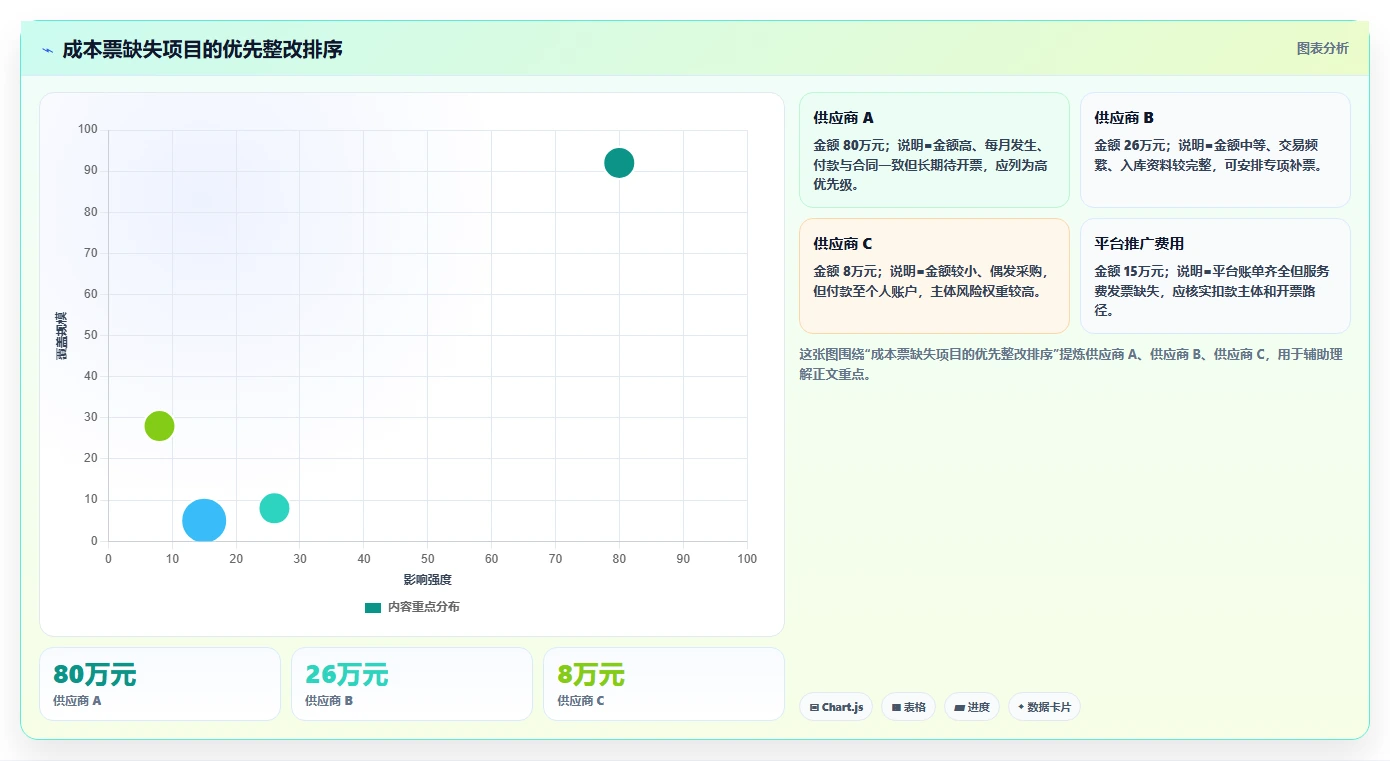Click the 影响强度 x-axis title

pos(428,580)
